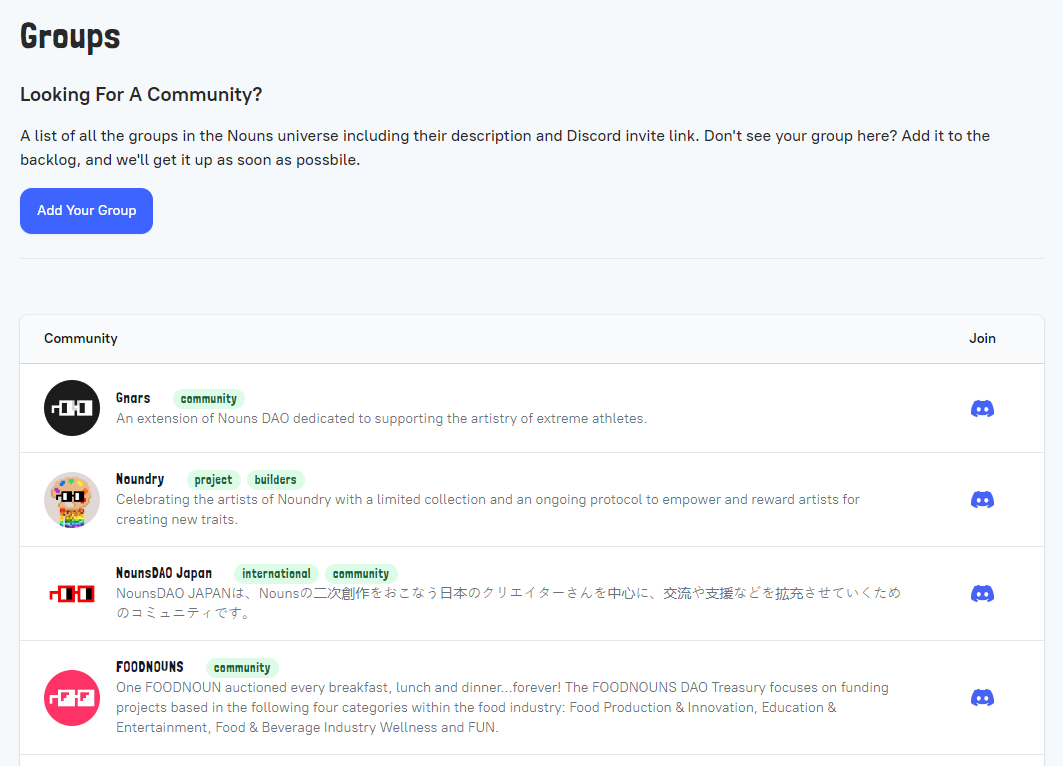Click the Groups page heading
Screen dimensions: 1063x766
pyautogui.click(x=71, y=37)
